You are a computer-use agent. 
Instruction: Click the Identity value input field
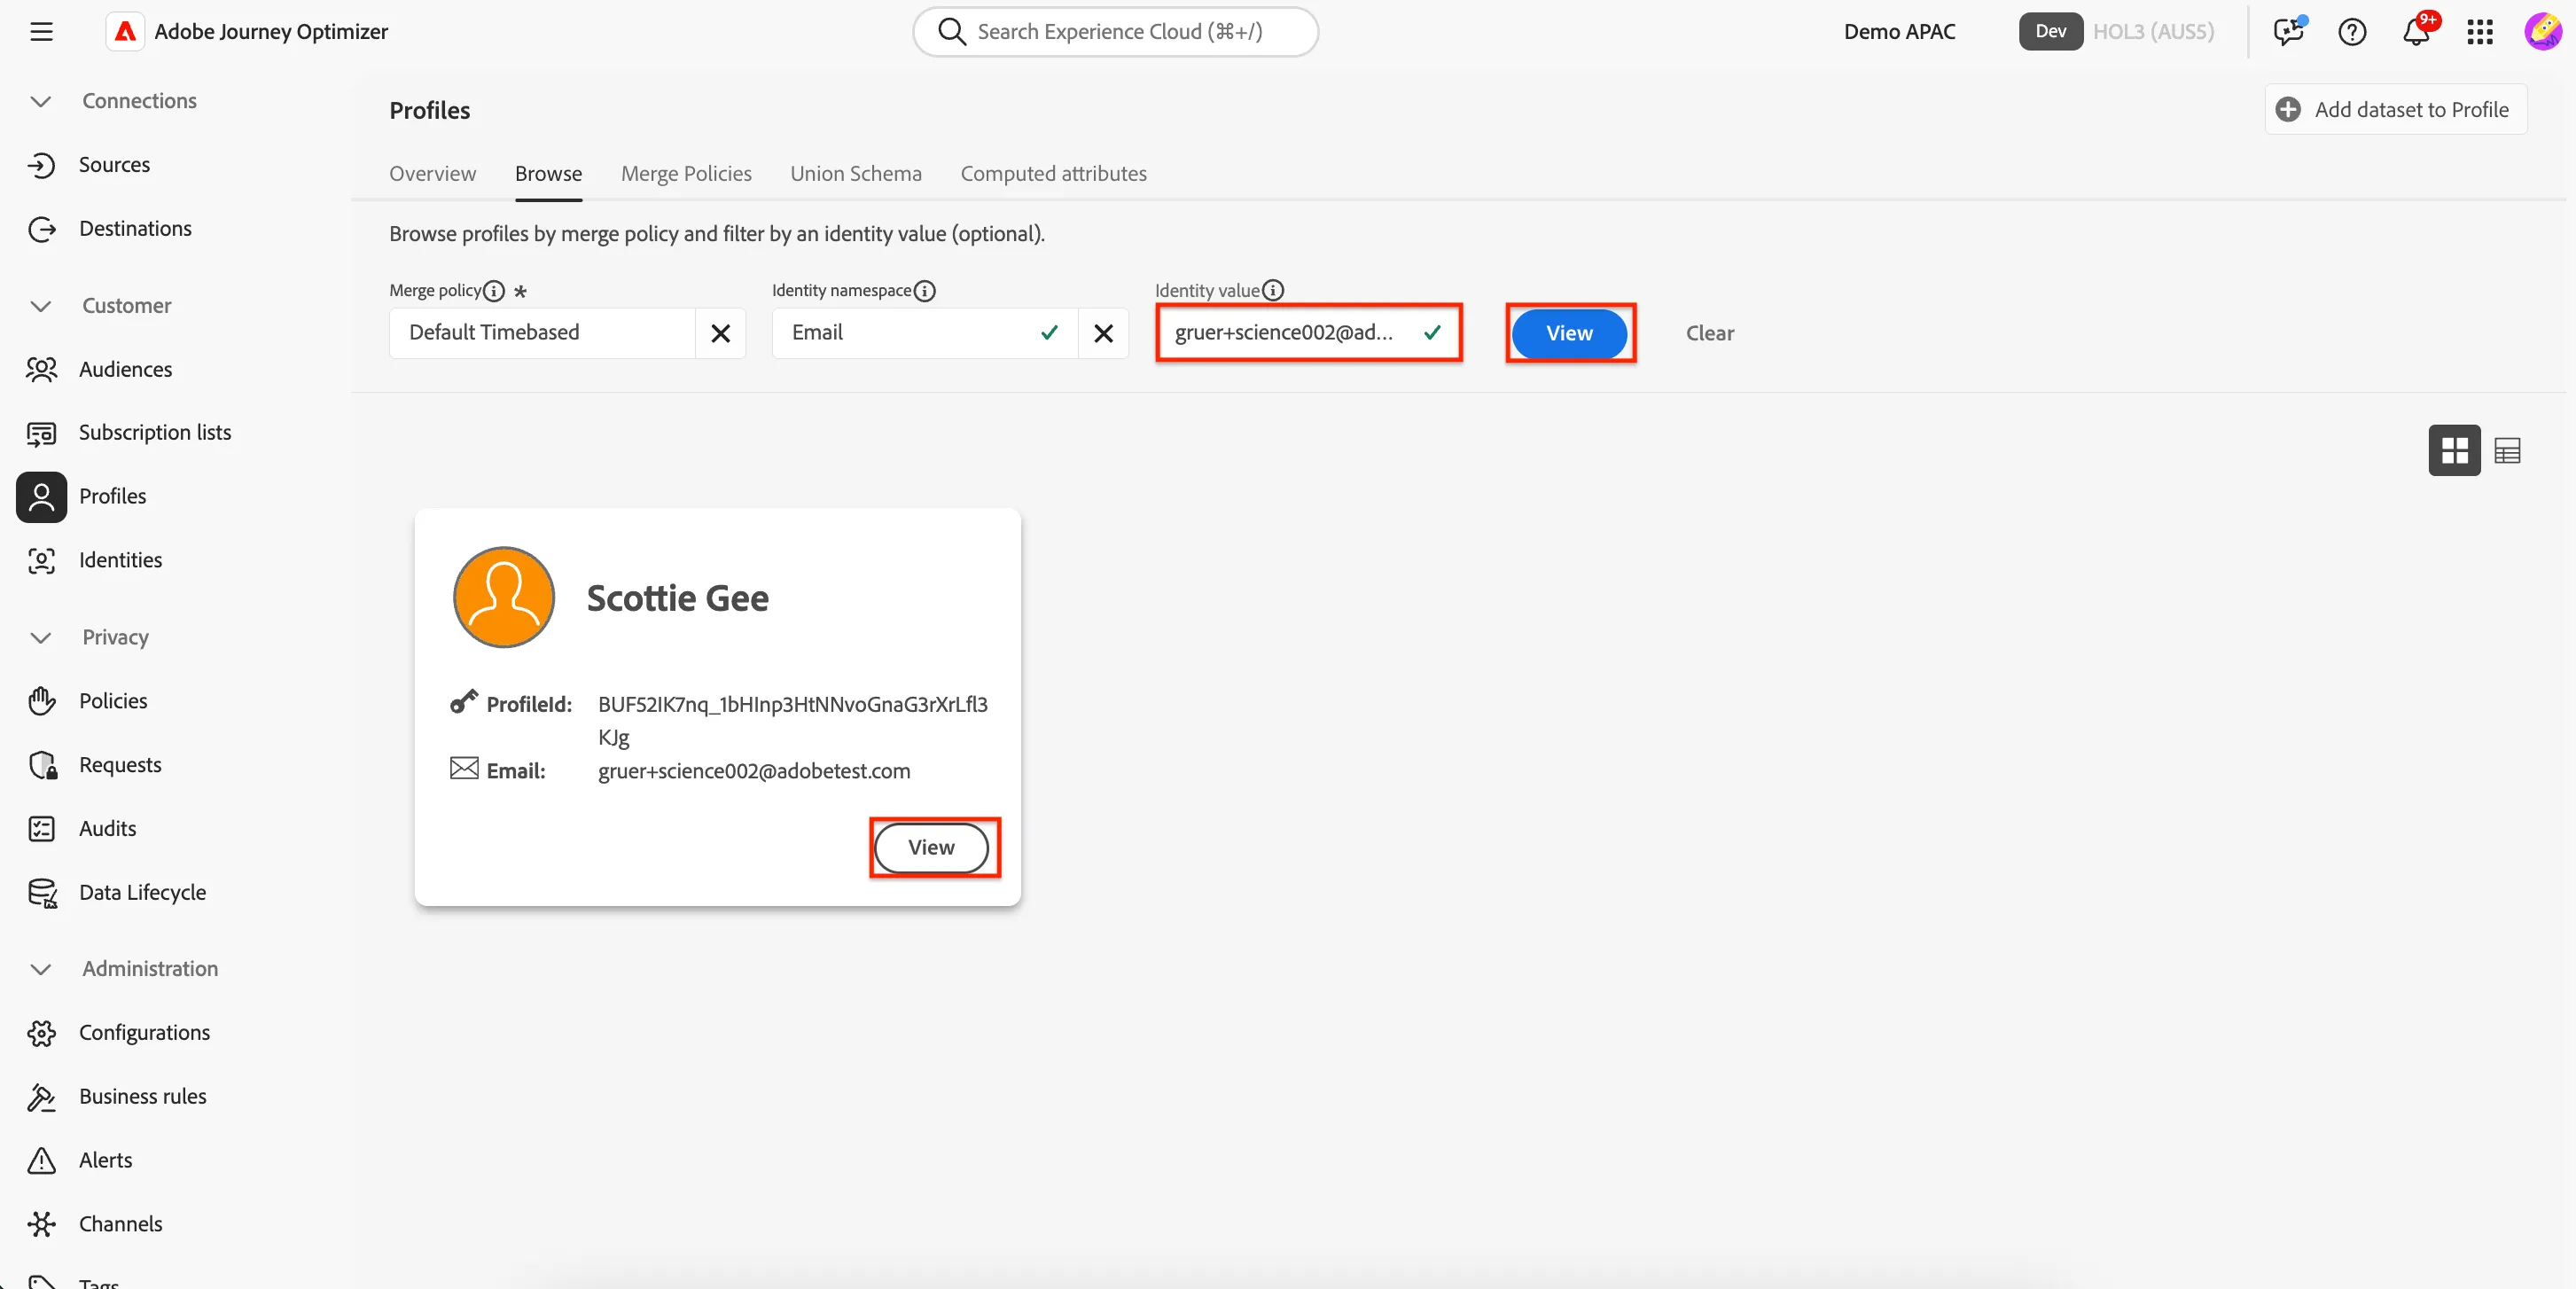pyautogui.click(x=1308, y=333)
